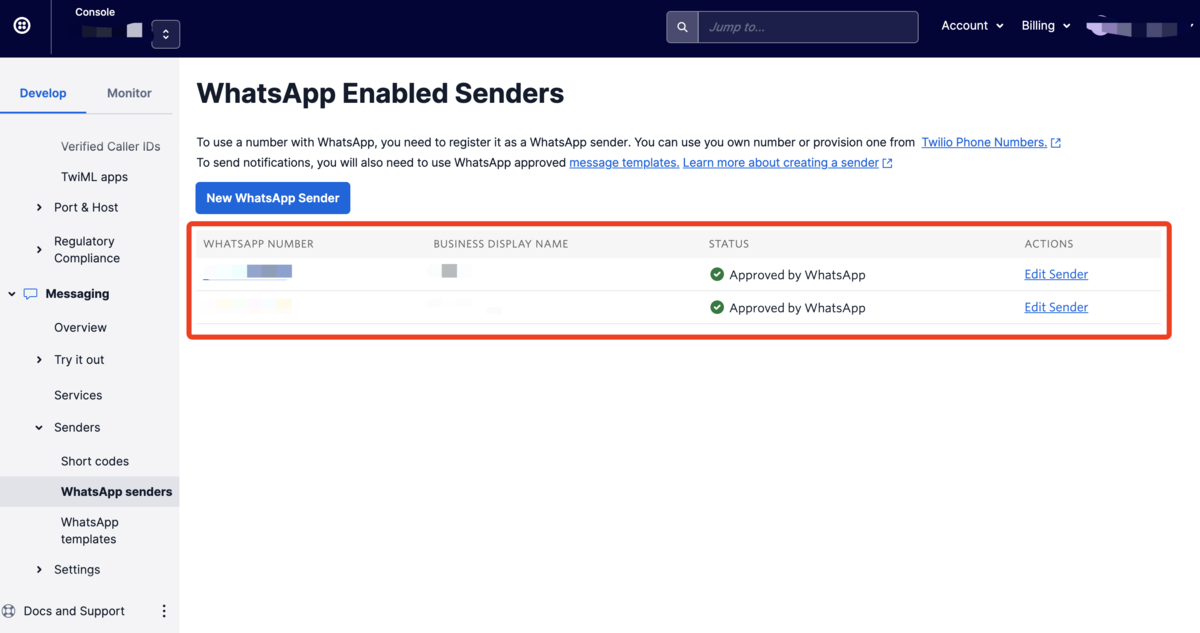Open the message templates link
This screenshot has width=1200, height=633.
(624, 163)
